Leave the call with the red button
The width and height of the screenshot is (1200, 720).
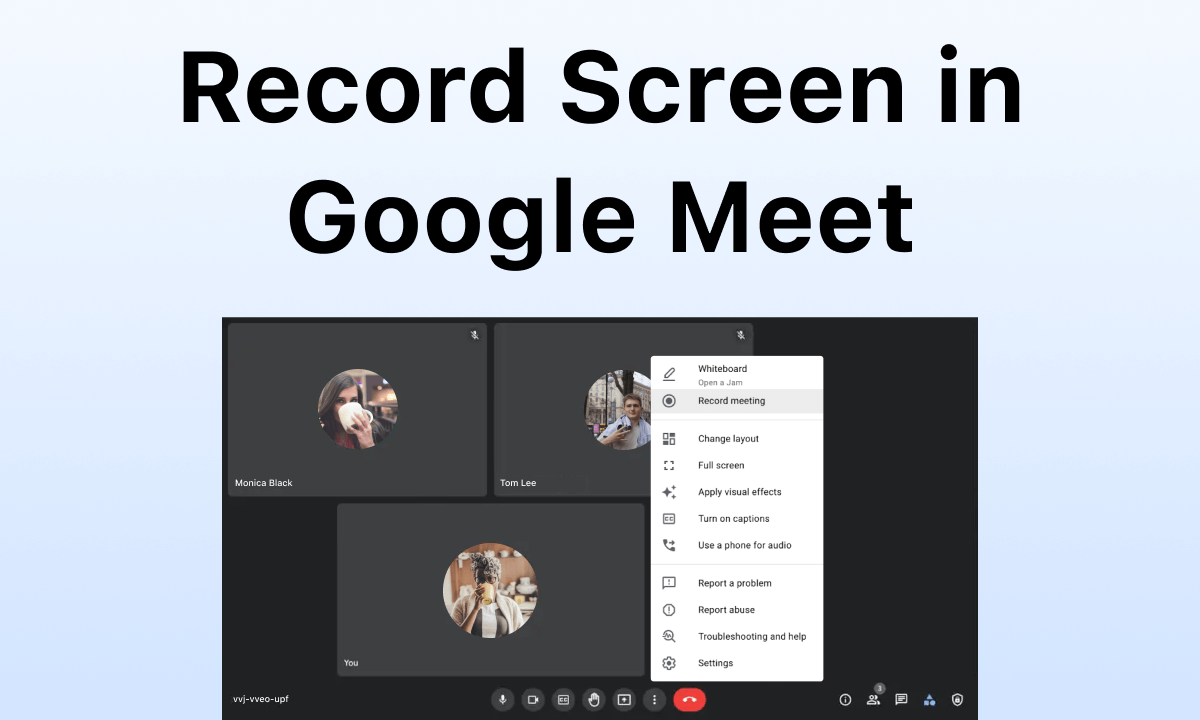[690, 699]
